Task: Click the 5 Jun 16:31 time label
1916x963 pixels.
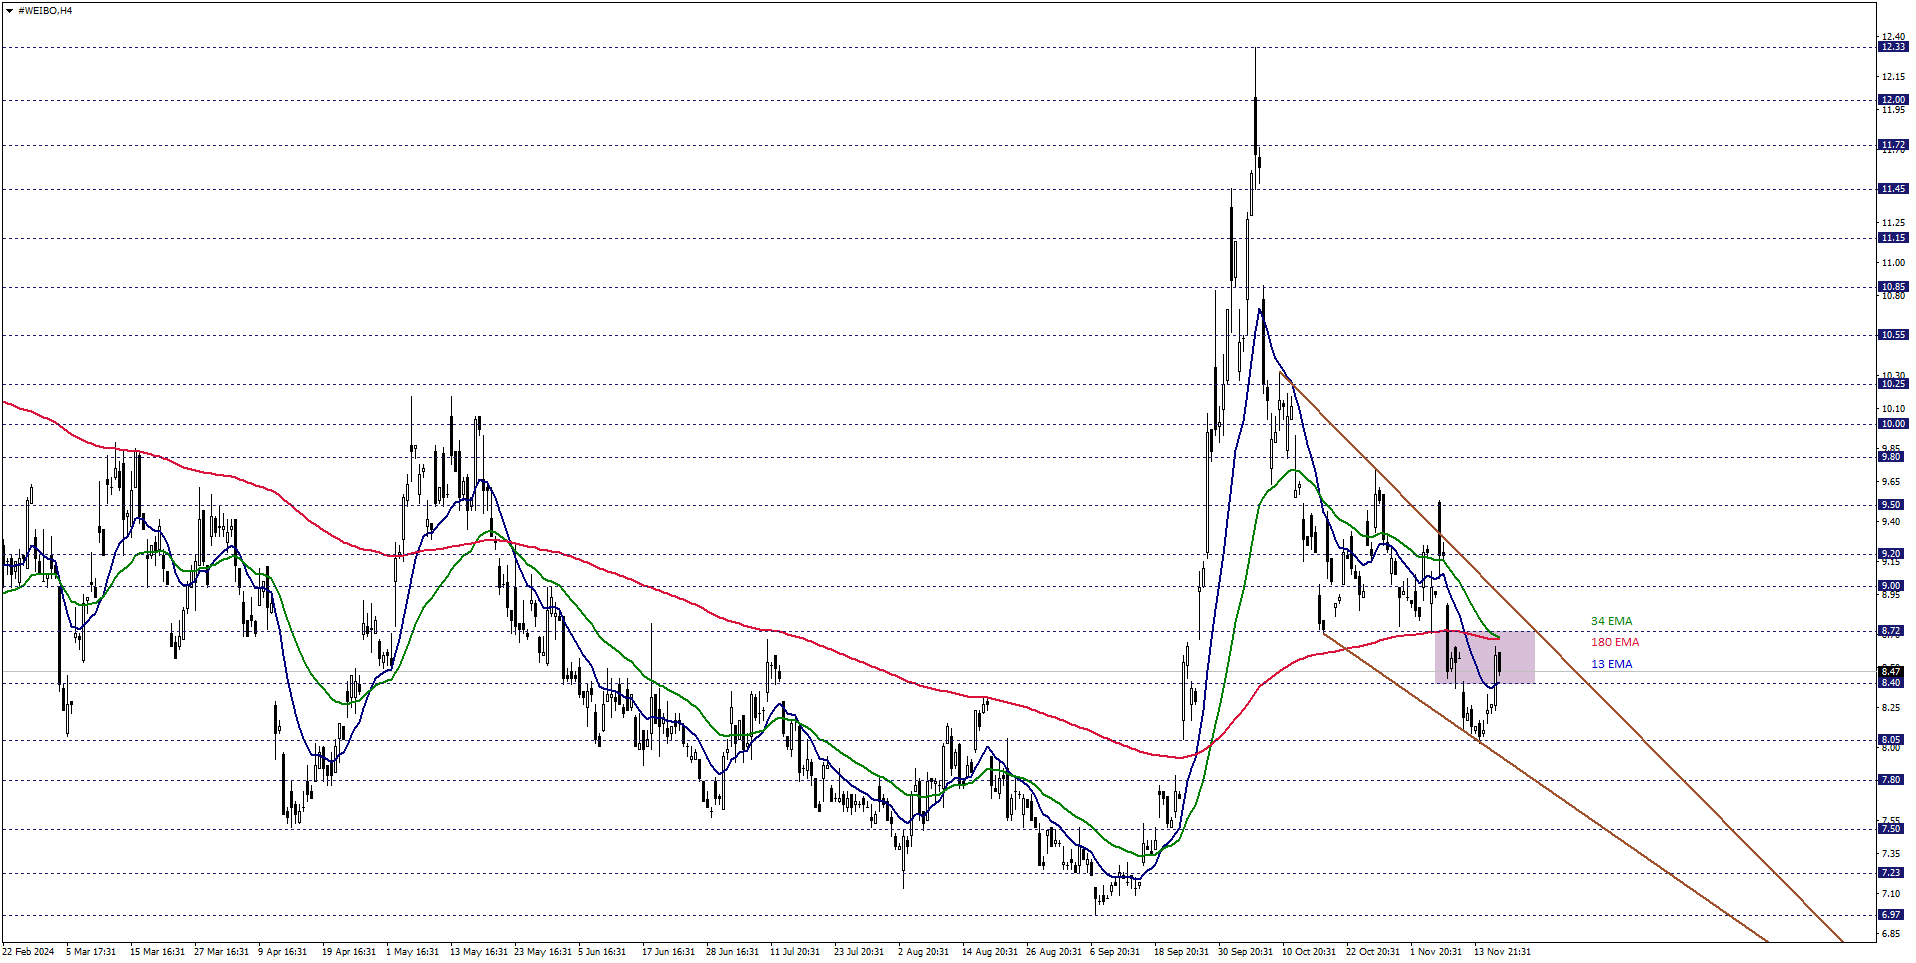Action: tap(602, 952)
